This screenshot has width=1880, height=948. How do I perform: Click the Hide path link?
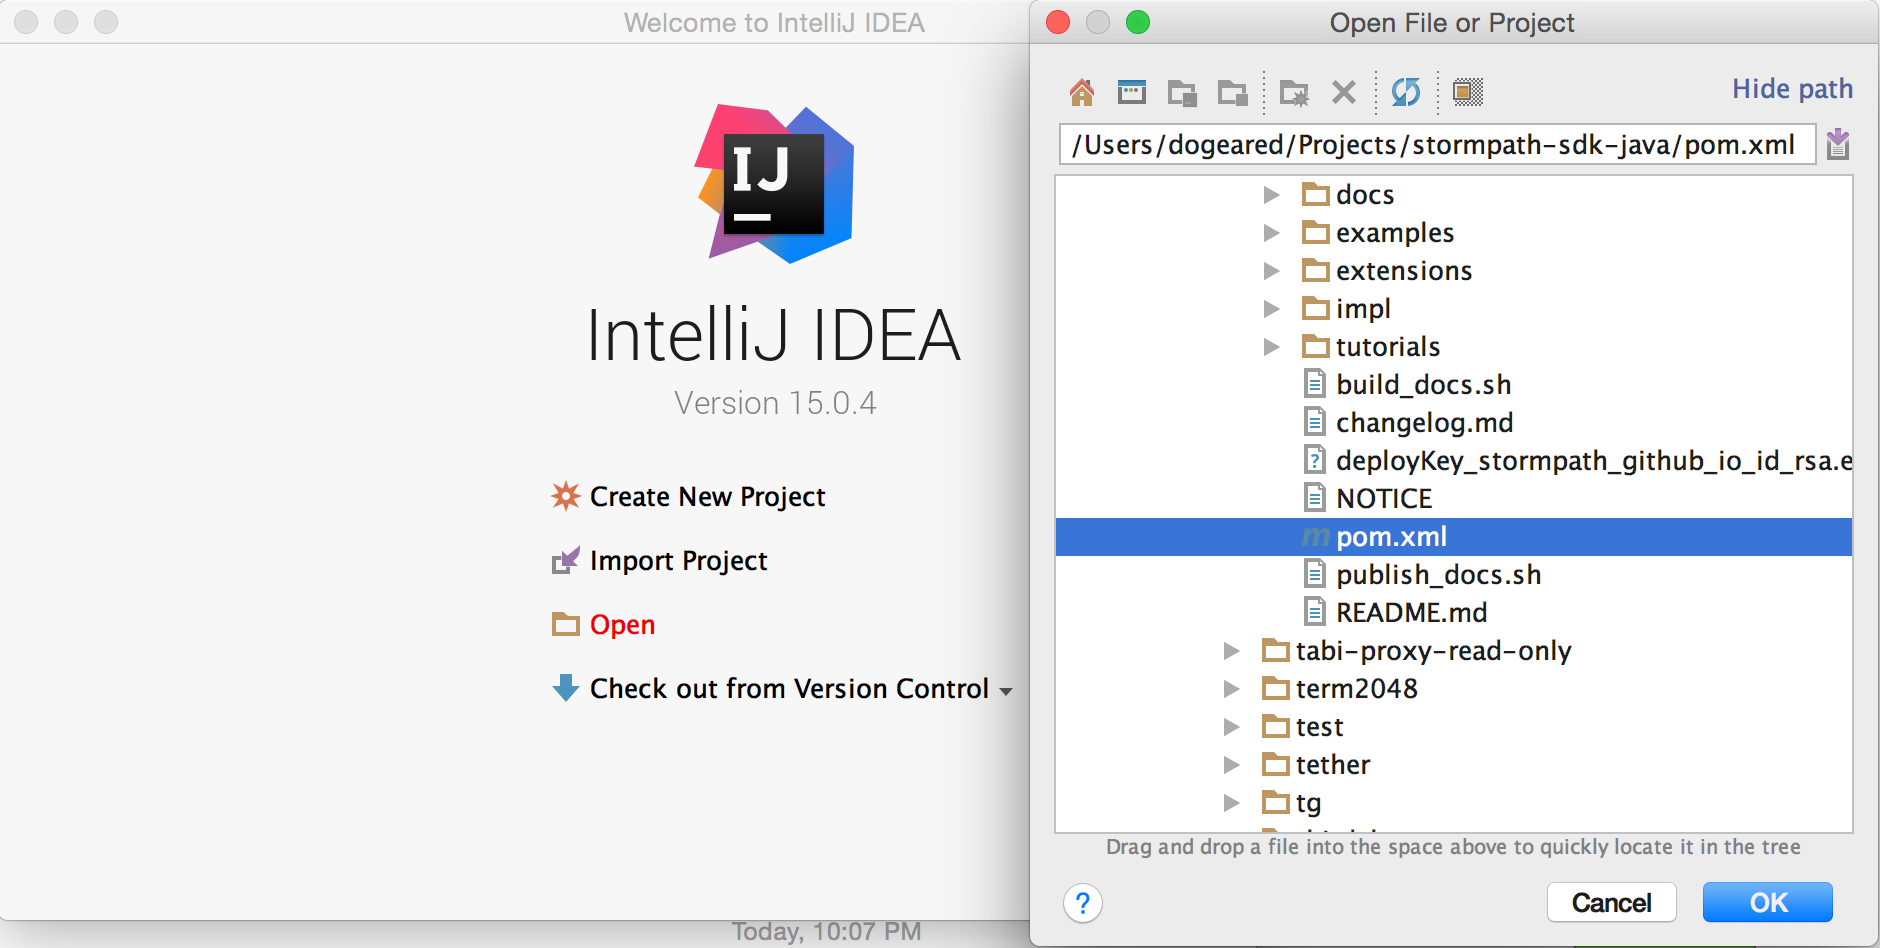tap(1792, 89)
